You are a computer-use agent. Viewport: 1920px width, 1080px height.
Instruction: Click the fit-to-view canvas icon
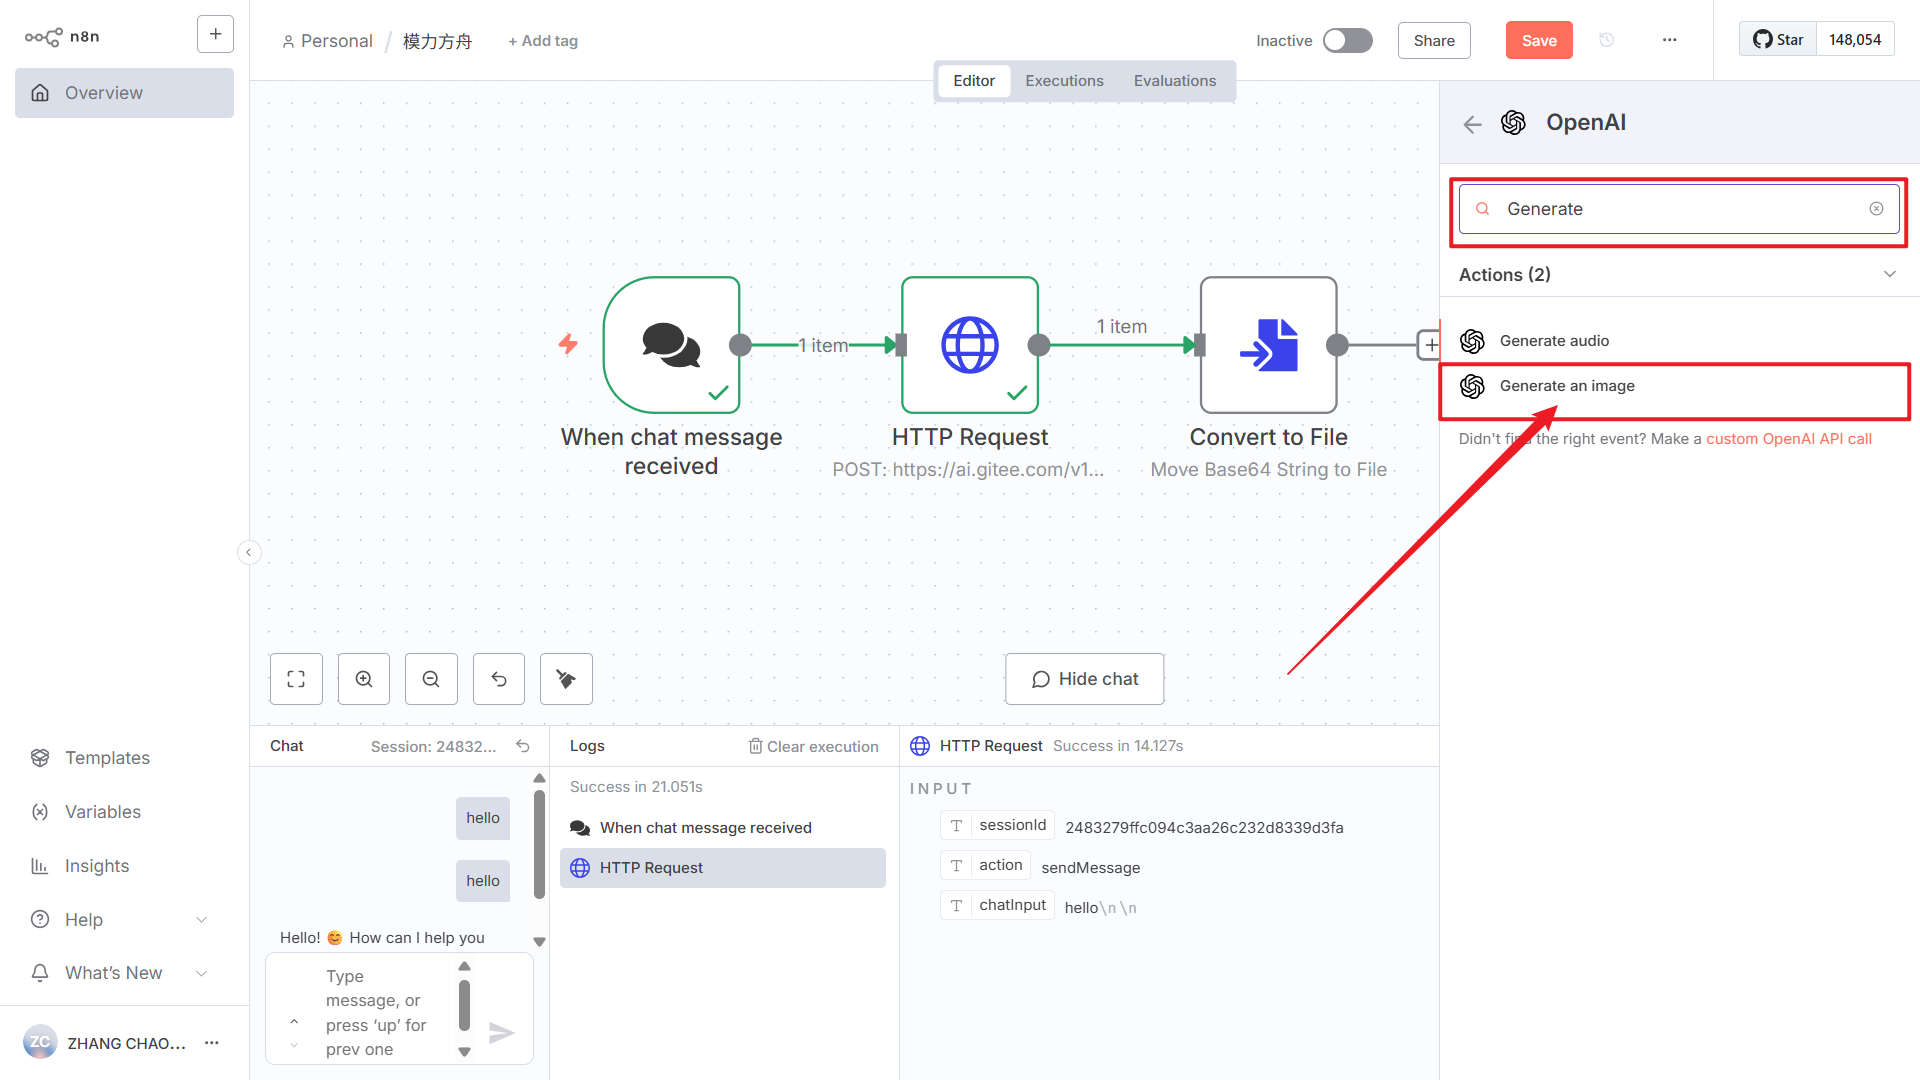point(296,679)
